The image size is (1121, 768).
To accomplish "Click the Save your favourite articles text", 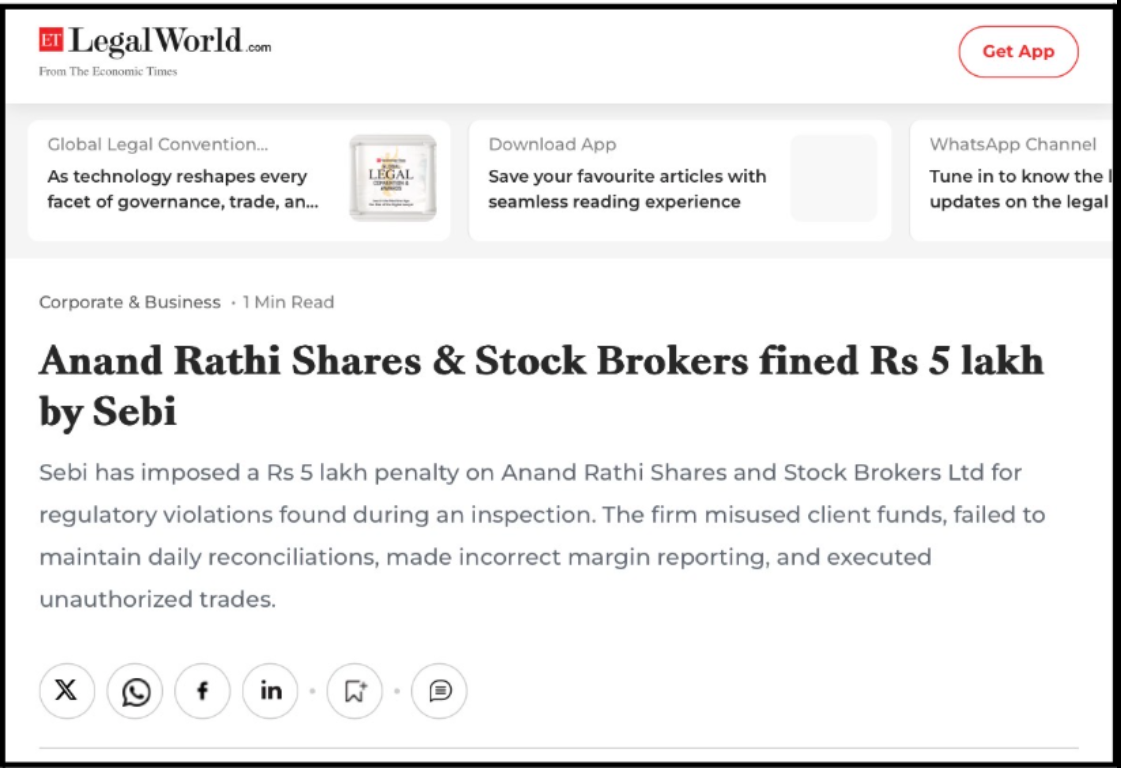I will (627, 188).
